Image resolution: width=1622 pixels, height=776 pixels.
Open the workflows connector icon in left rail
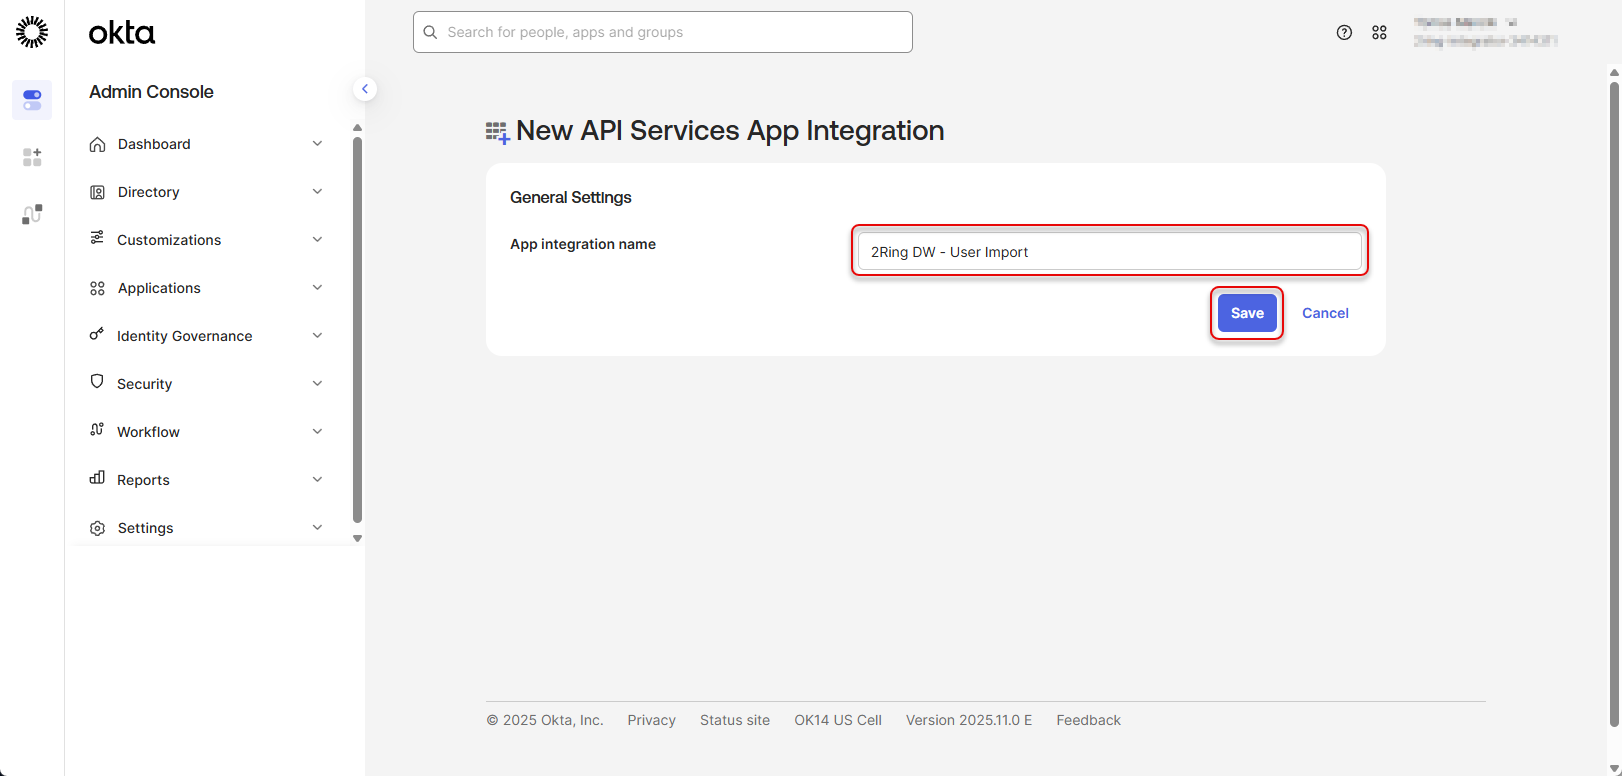[32, 214]
